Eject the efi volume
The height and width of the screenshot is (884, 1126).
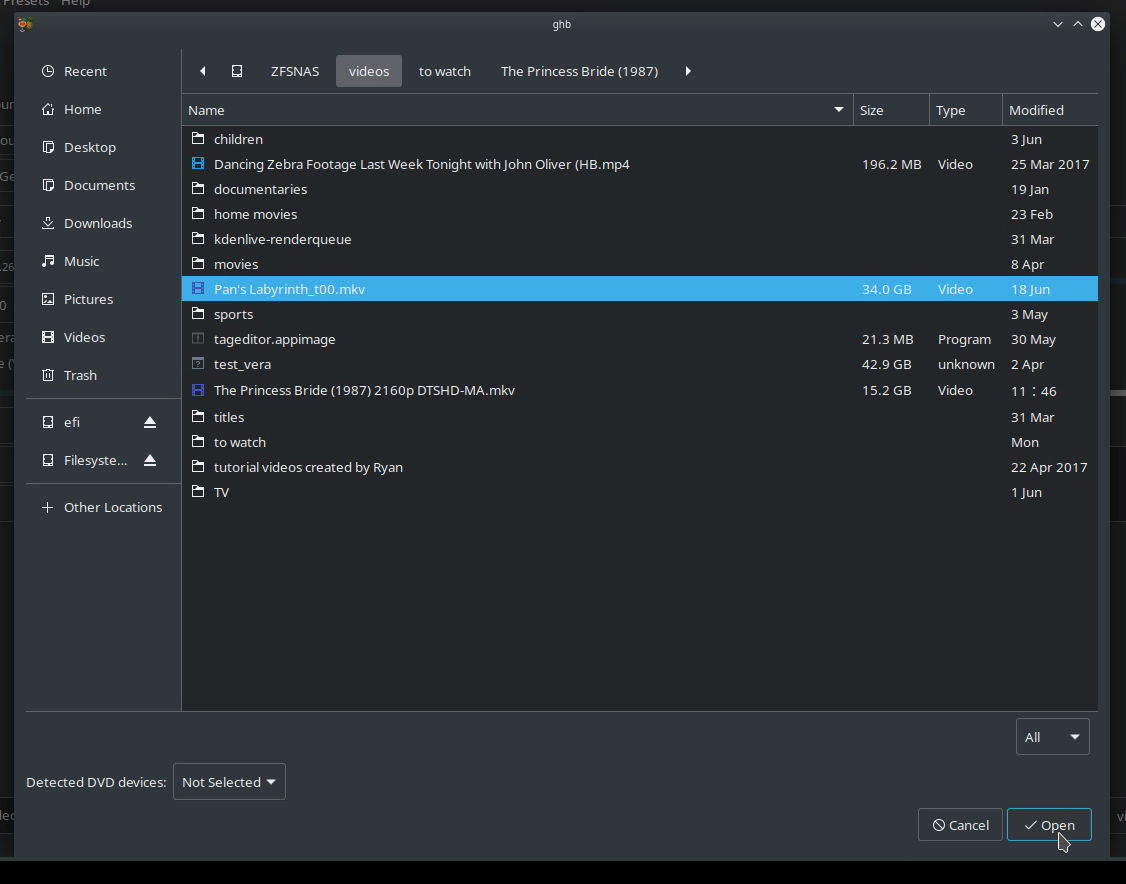tap(149, 422)
